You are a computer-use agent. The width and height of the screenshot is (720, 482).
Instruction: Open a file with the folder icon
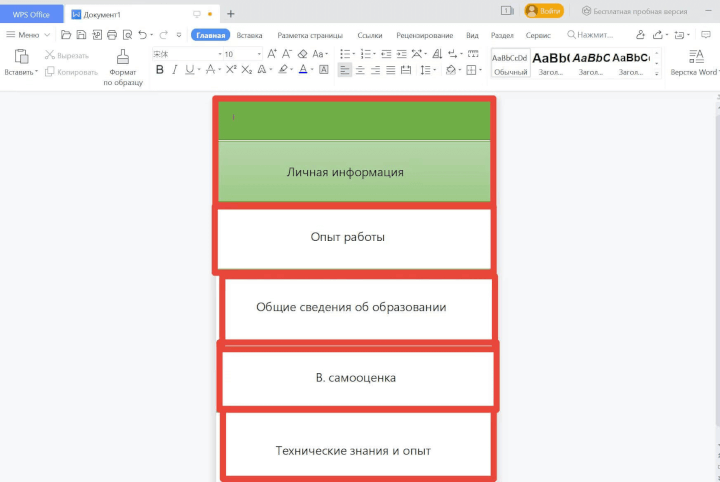pyautogui.click(x=66, y=35)
